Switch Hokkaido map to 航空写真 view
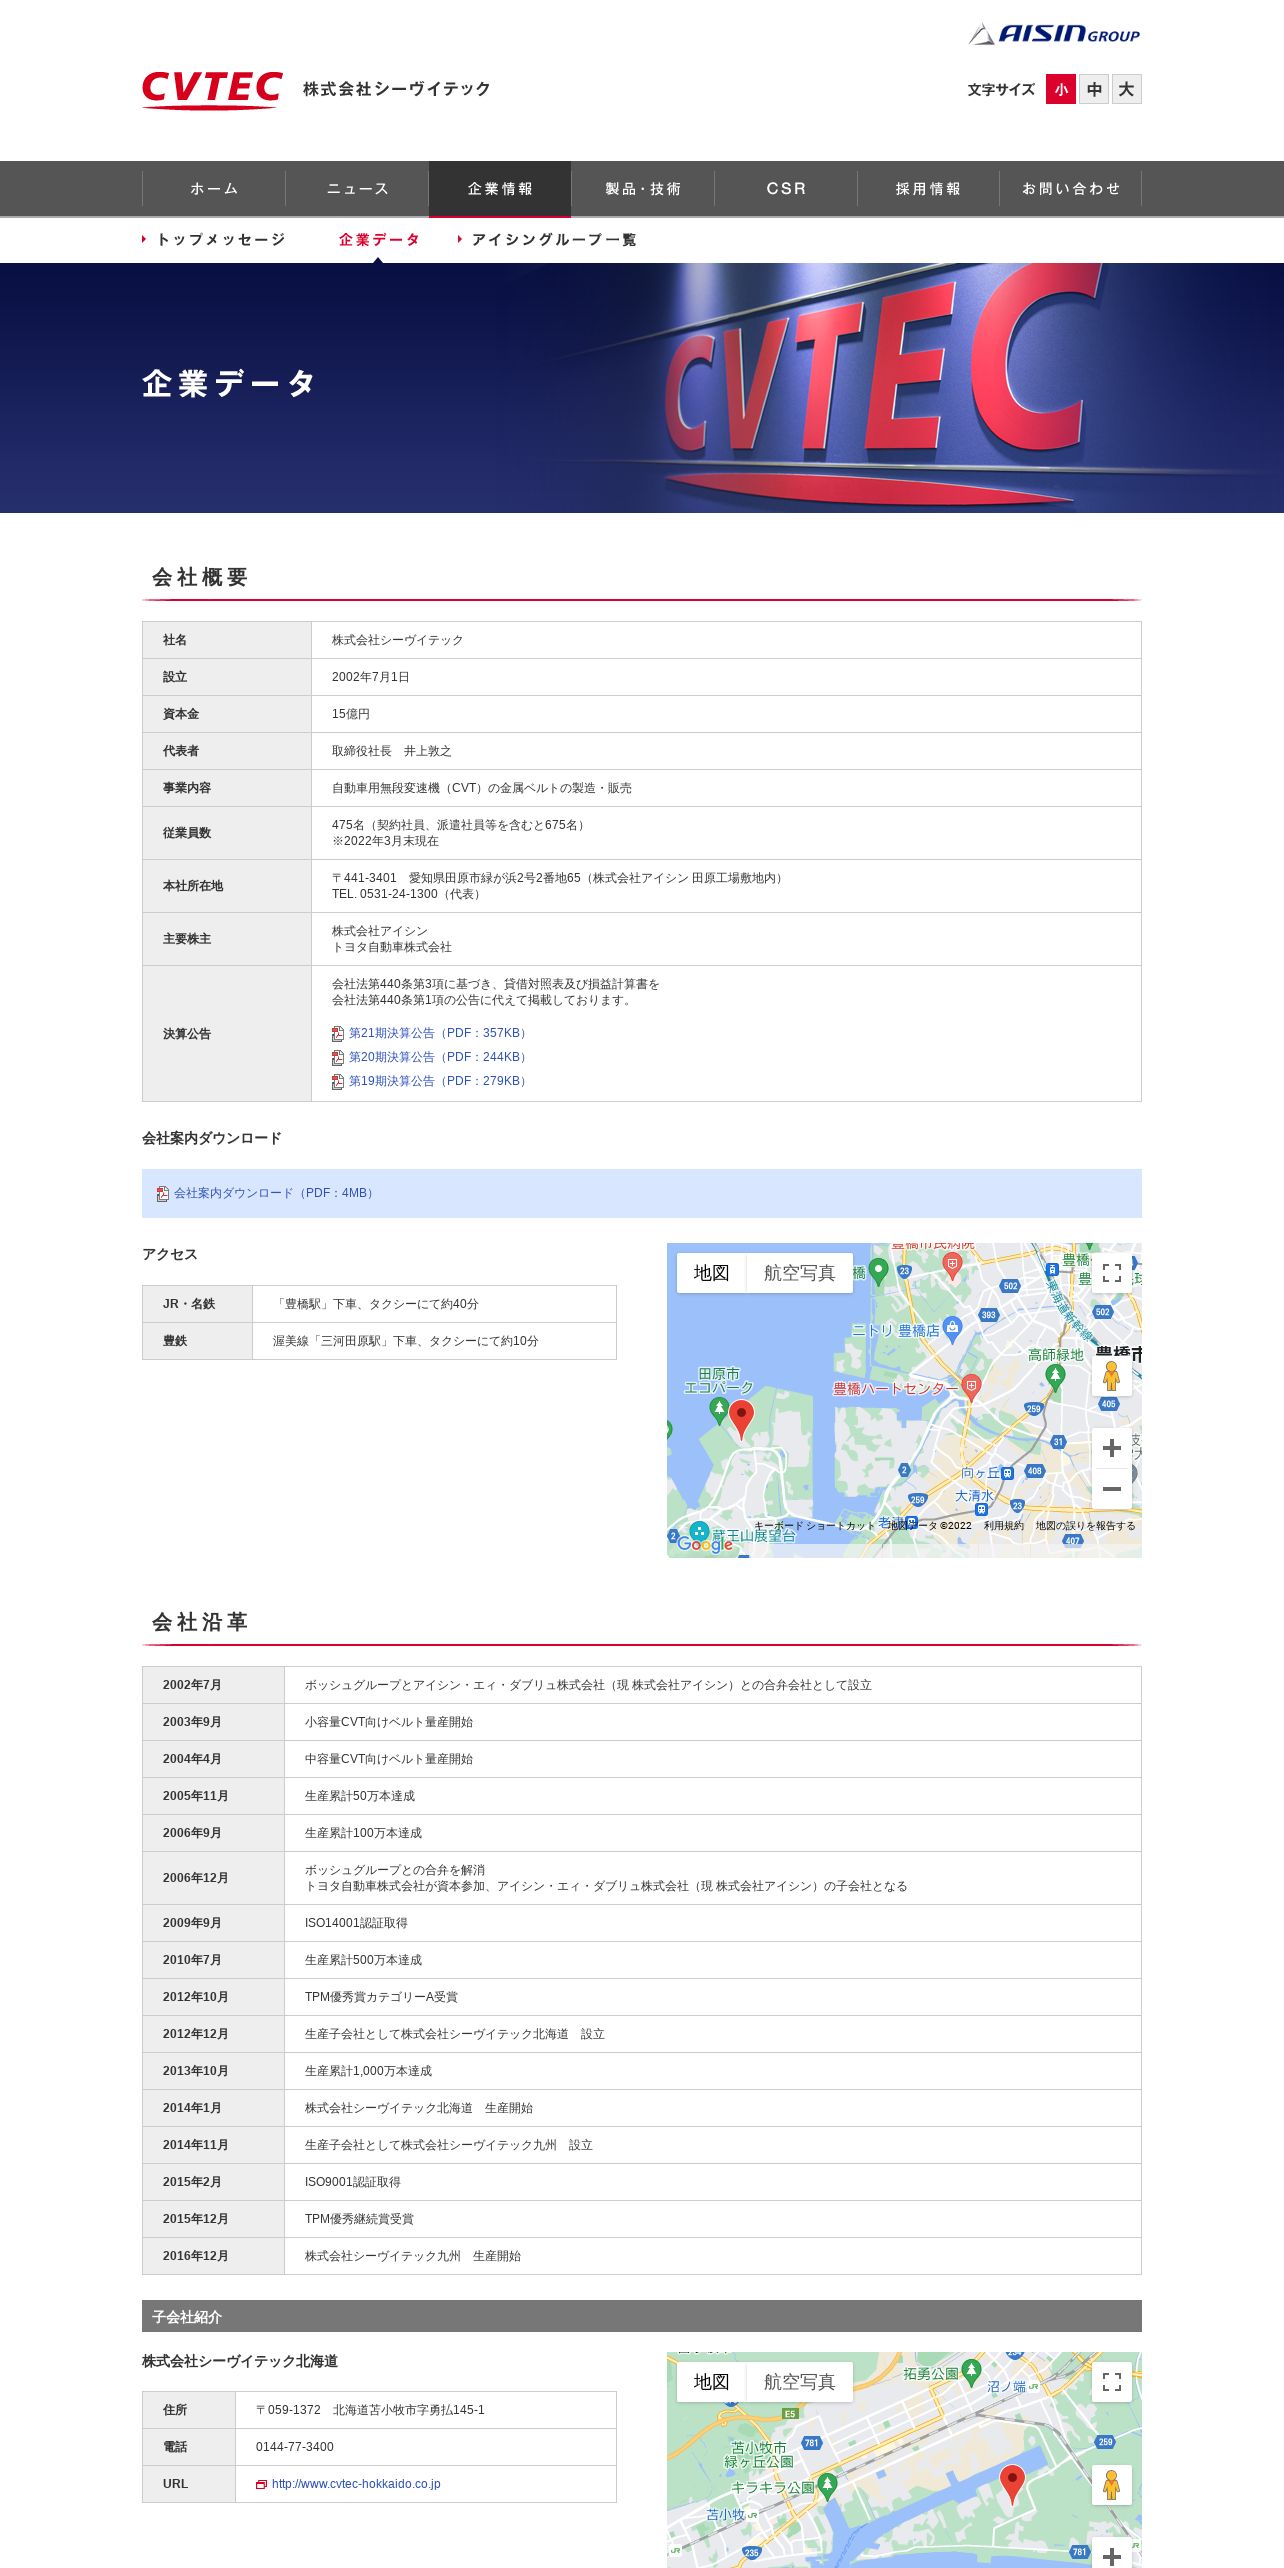 point(799,2382)
